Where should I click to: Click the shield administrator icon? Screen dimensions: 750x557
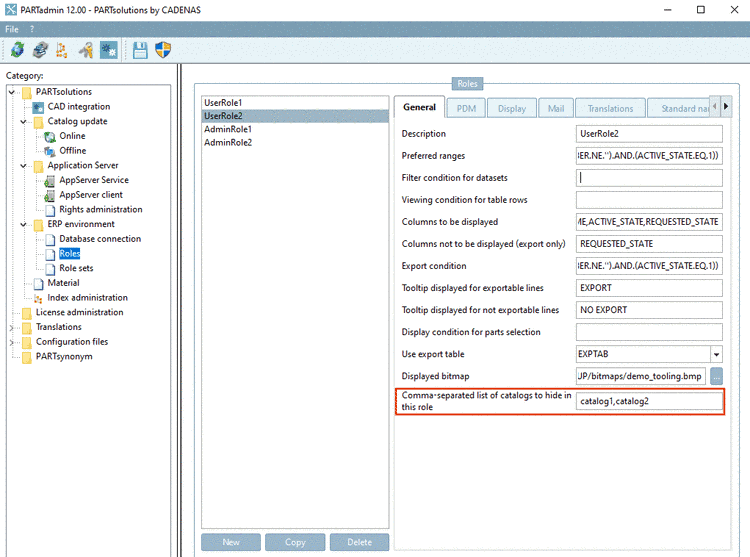point(163,50)
